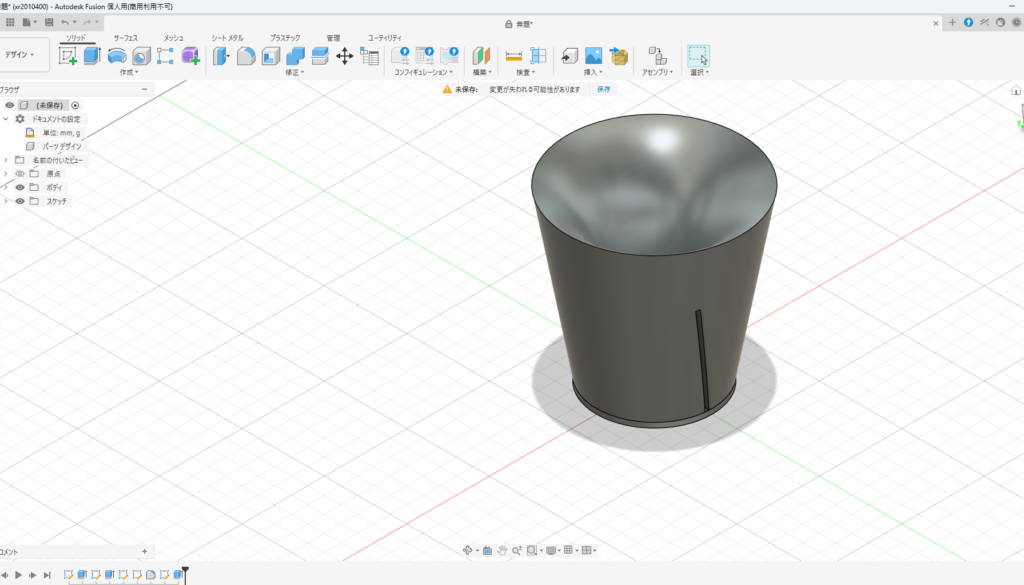Collapse the ドキュメントの設定 tree node
1024x585 pixels.
pos(6,118)
